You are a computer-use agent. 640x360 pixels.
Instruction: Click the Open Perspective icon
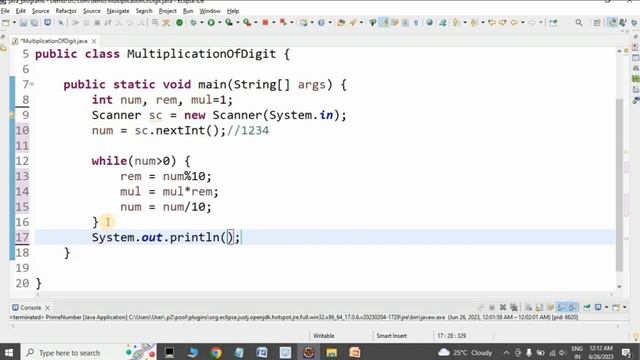[x=597, y=23]
